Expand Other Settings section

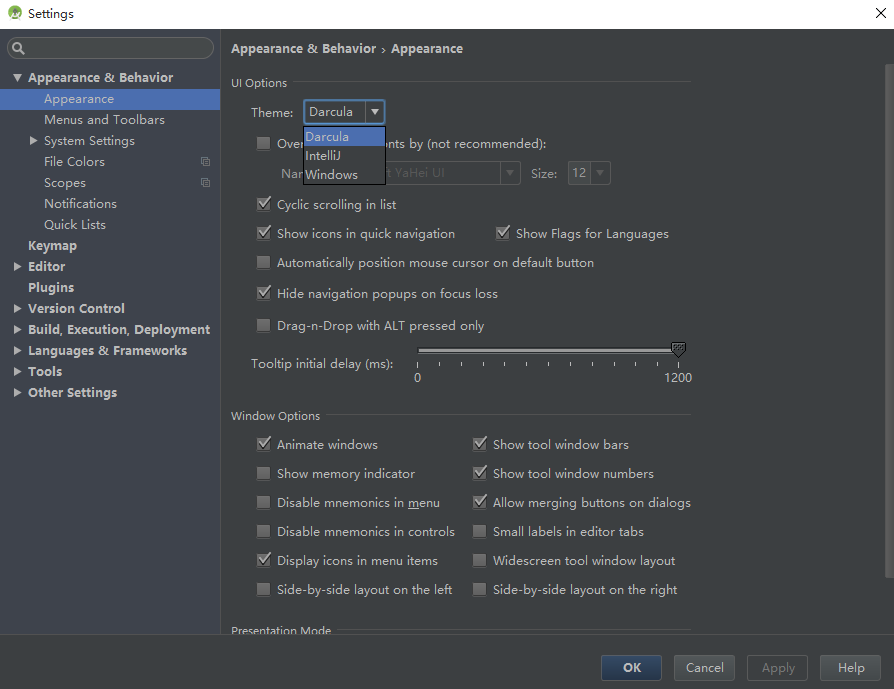pyautogui.click(x=17, y=392)
